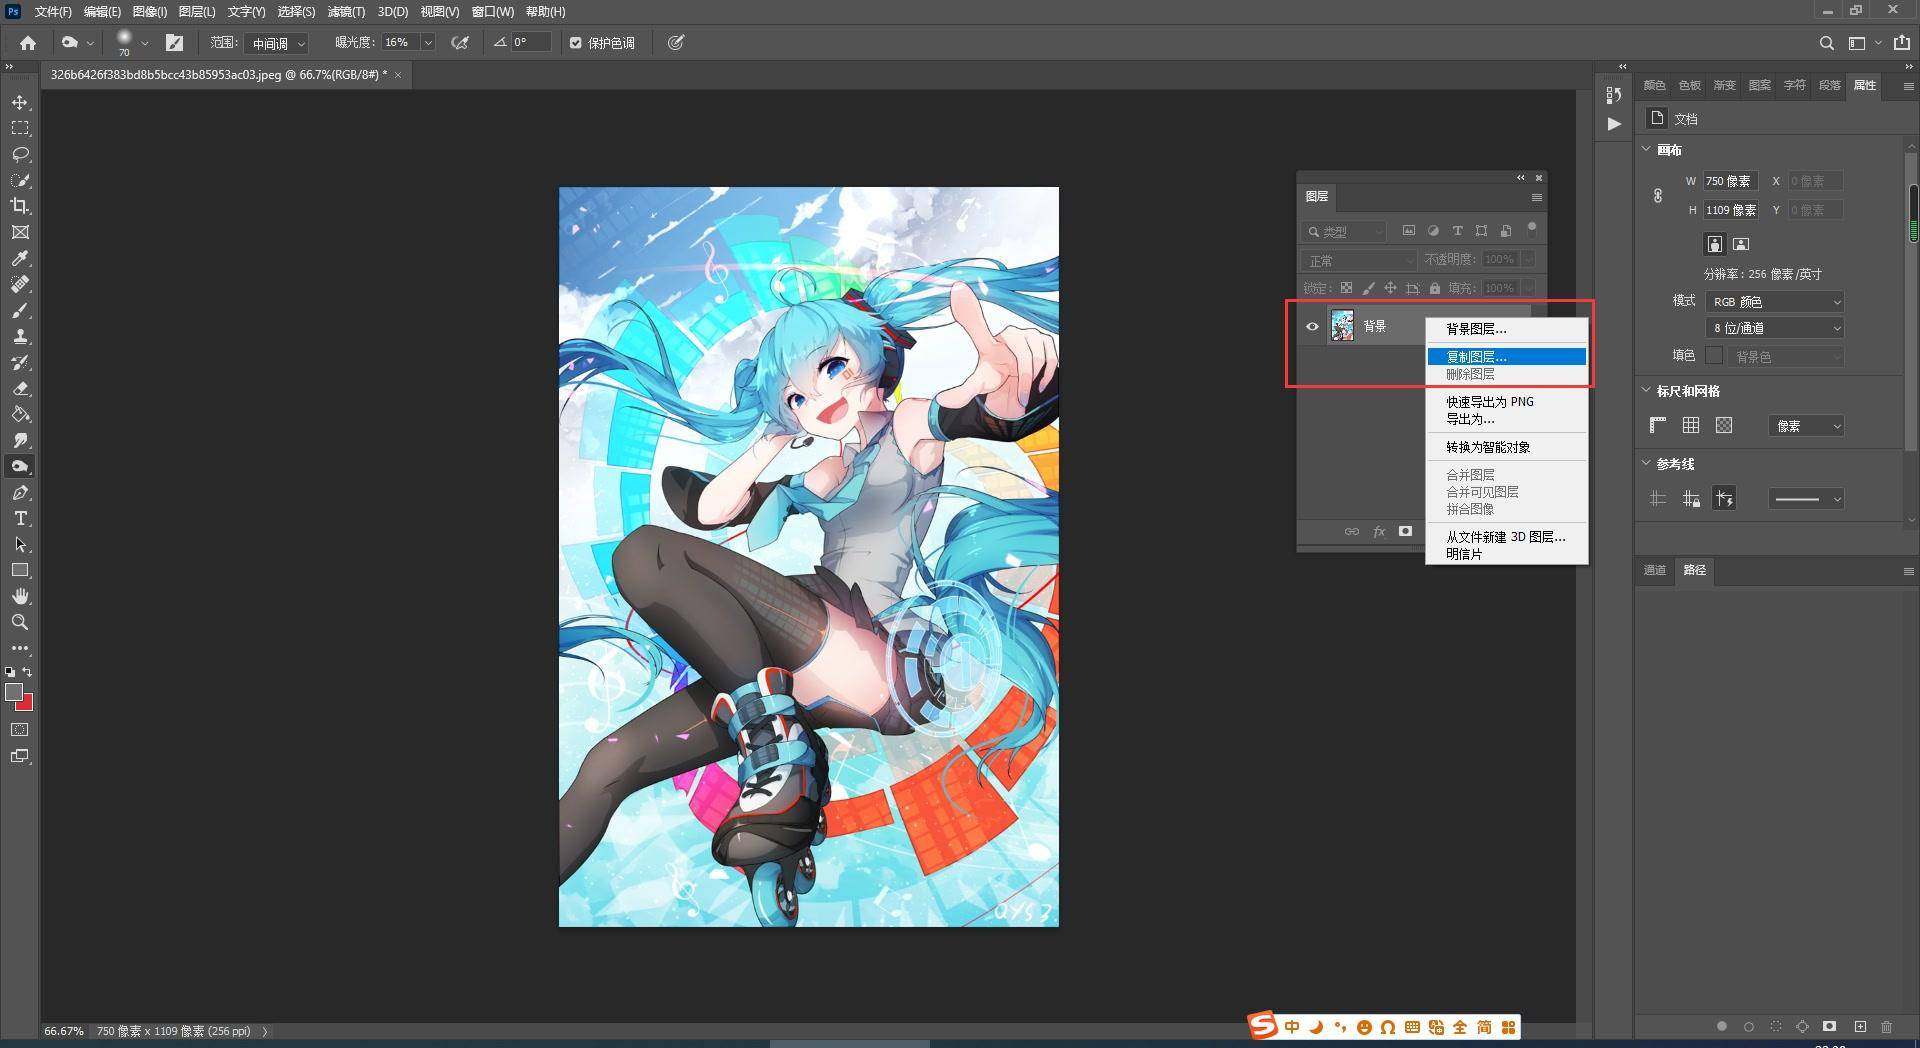
Task: Choose 复制图层... from context menu
Action: tap(1506, 357)
